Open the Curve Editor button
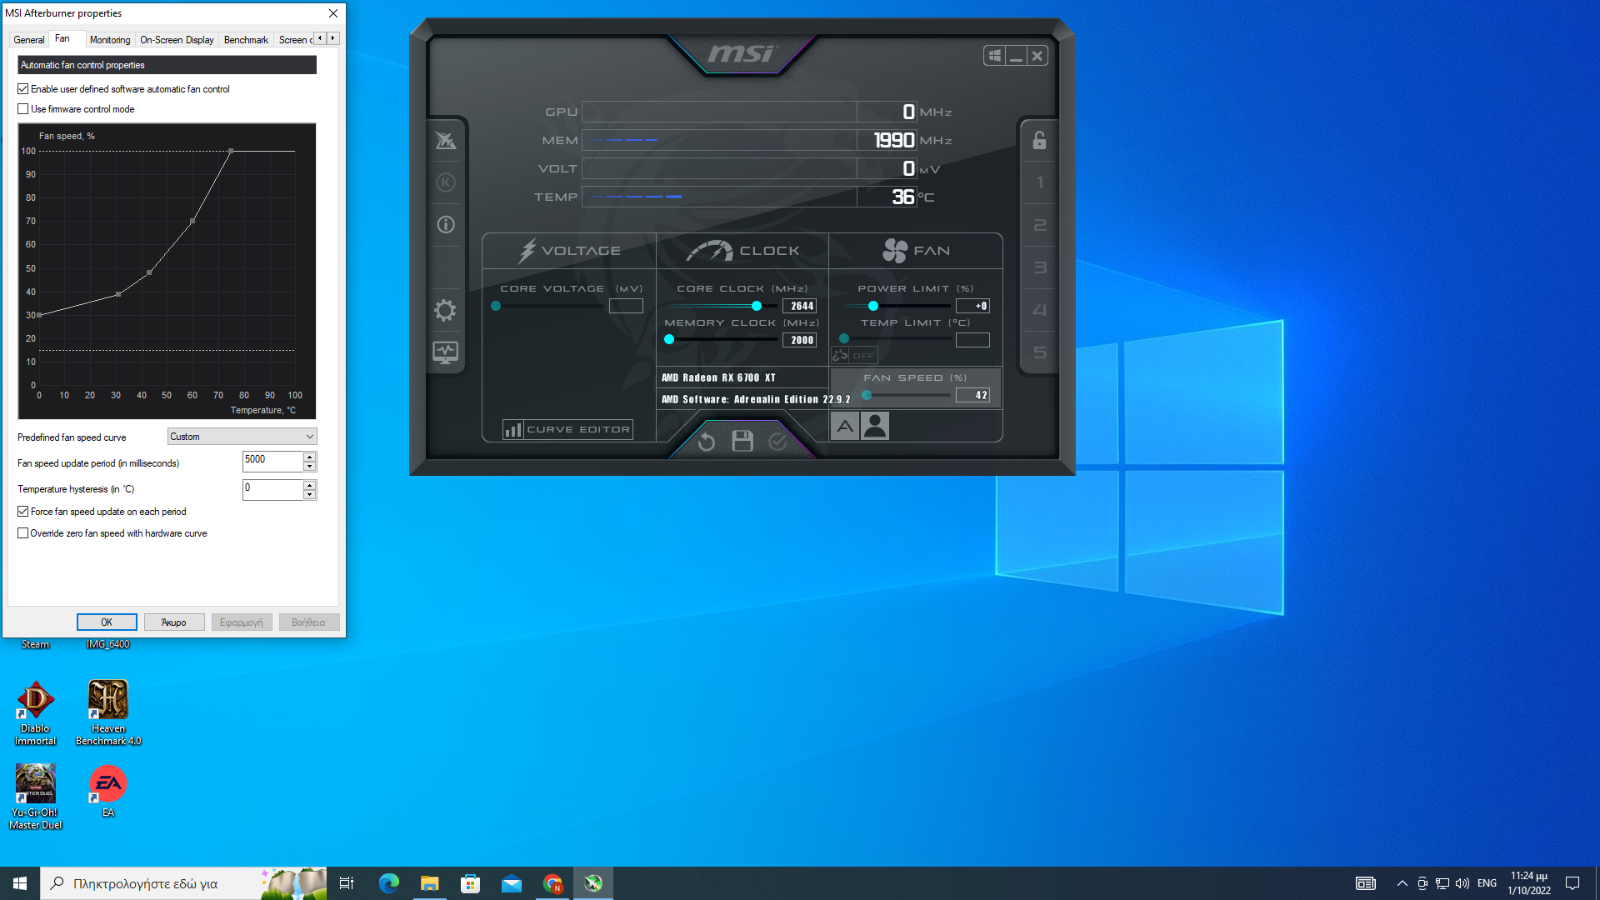This screenshot has width=1600, height=900. click(568, 430)
